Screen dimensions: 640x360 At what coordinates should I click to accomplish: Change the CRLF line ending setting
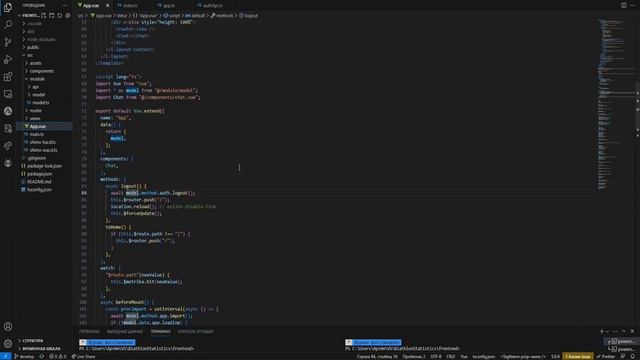point(451,356)
